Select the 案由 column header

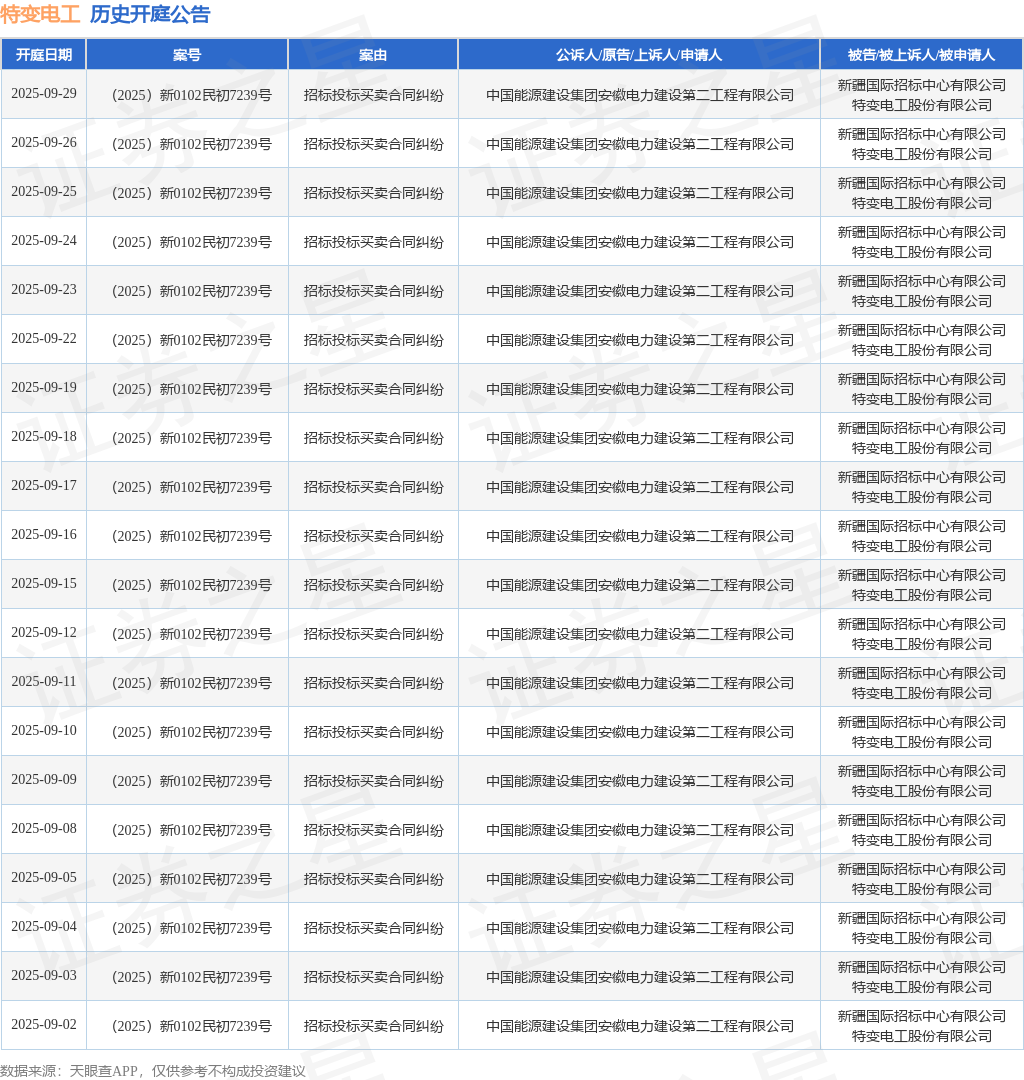(x=373, y=54)
